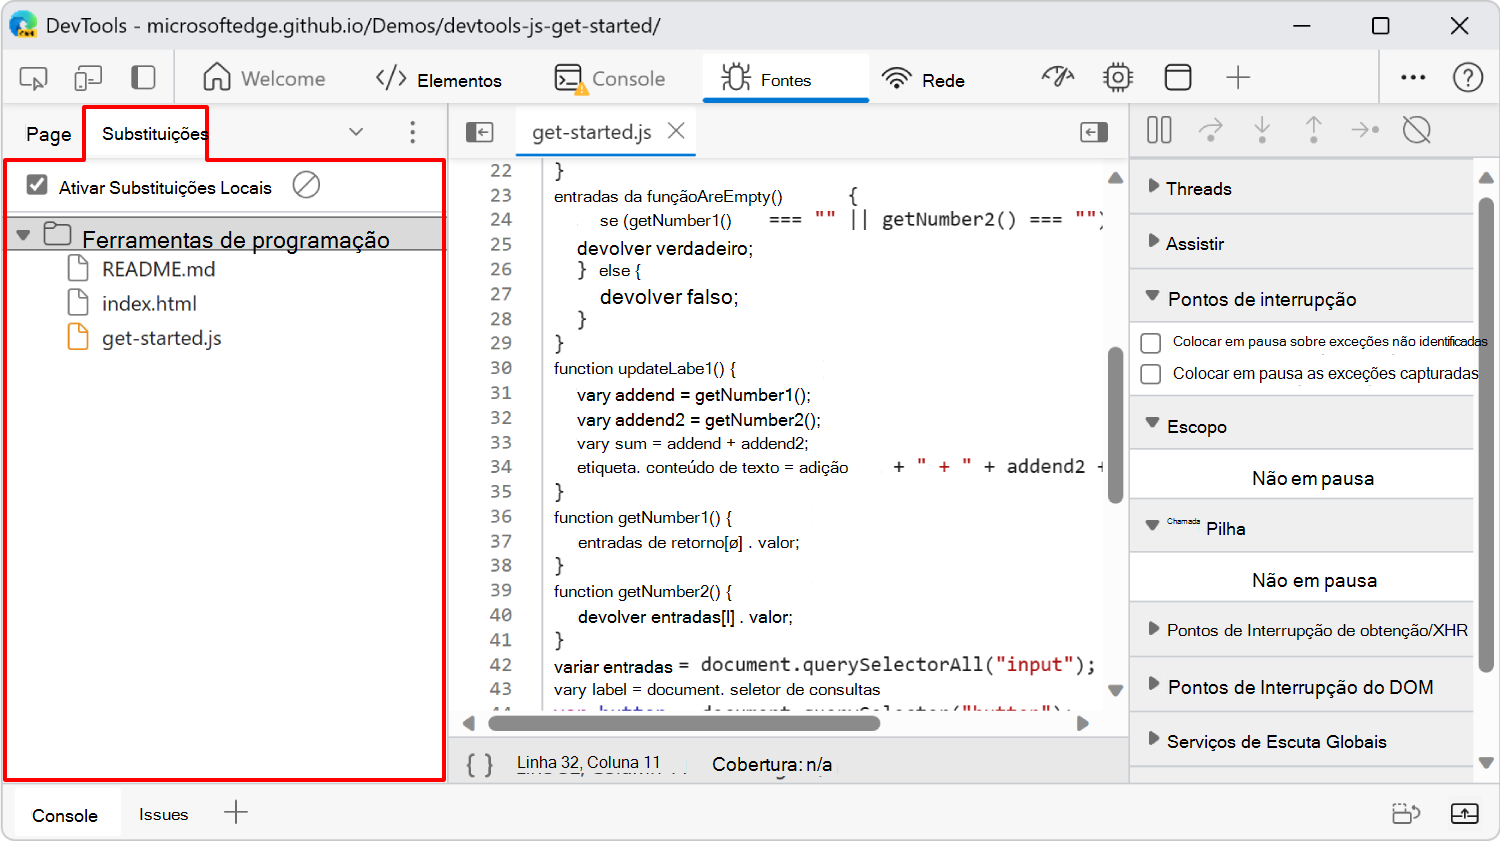The width and height of the screenshot is (1500, 841).
Task: Click the editor scroll right arrow
Action: click(x=1082, y=723)
